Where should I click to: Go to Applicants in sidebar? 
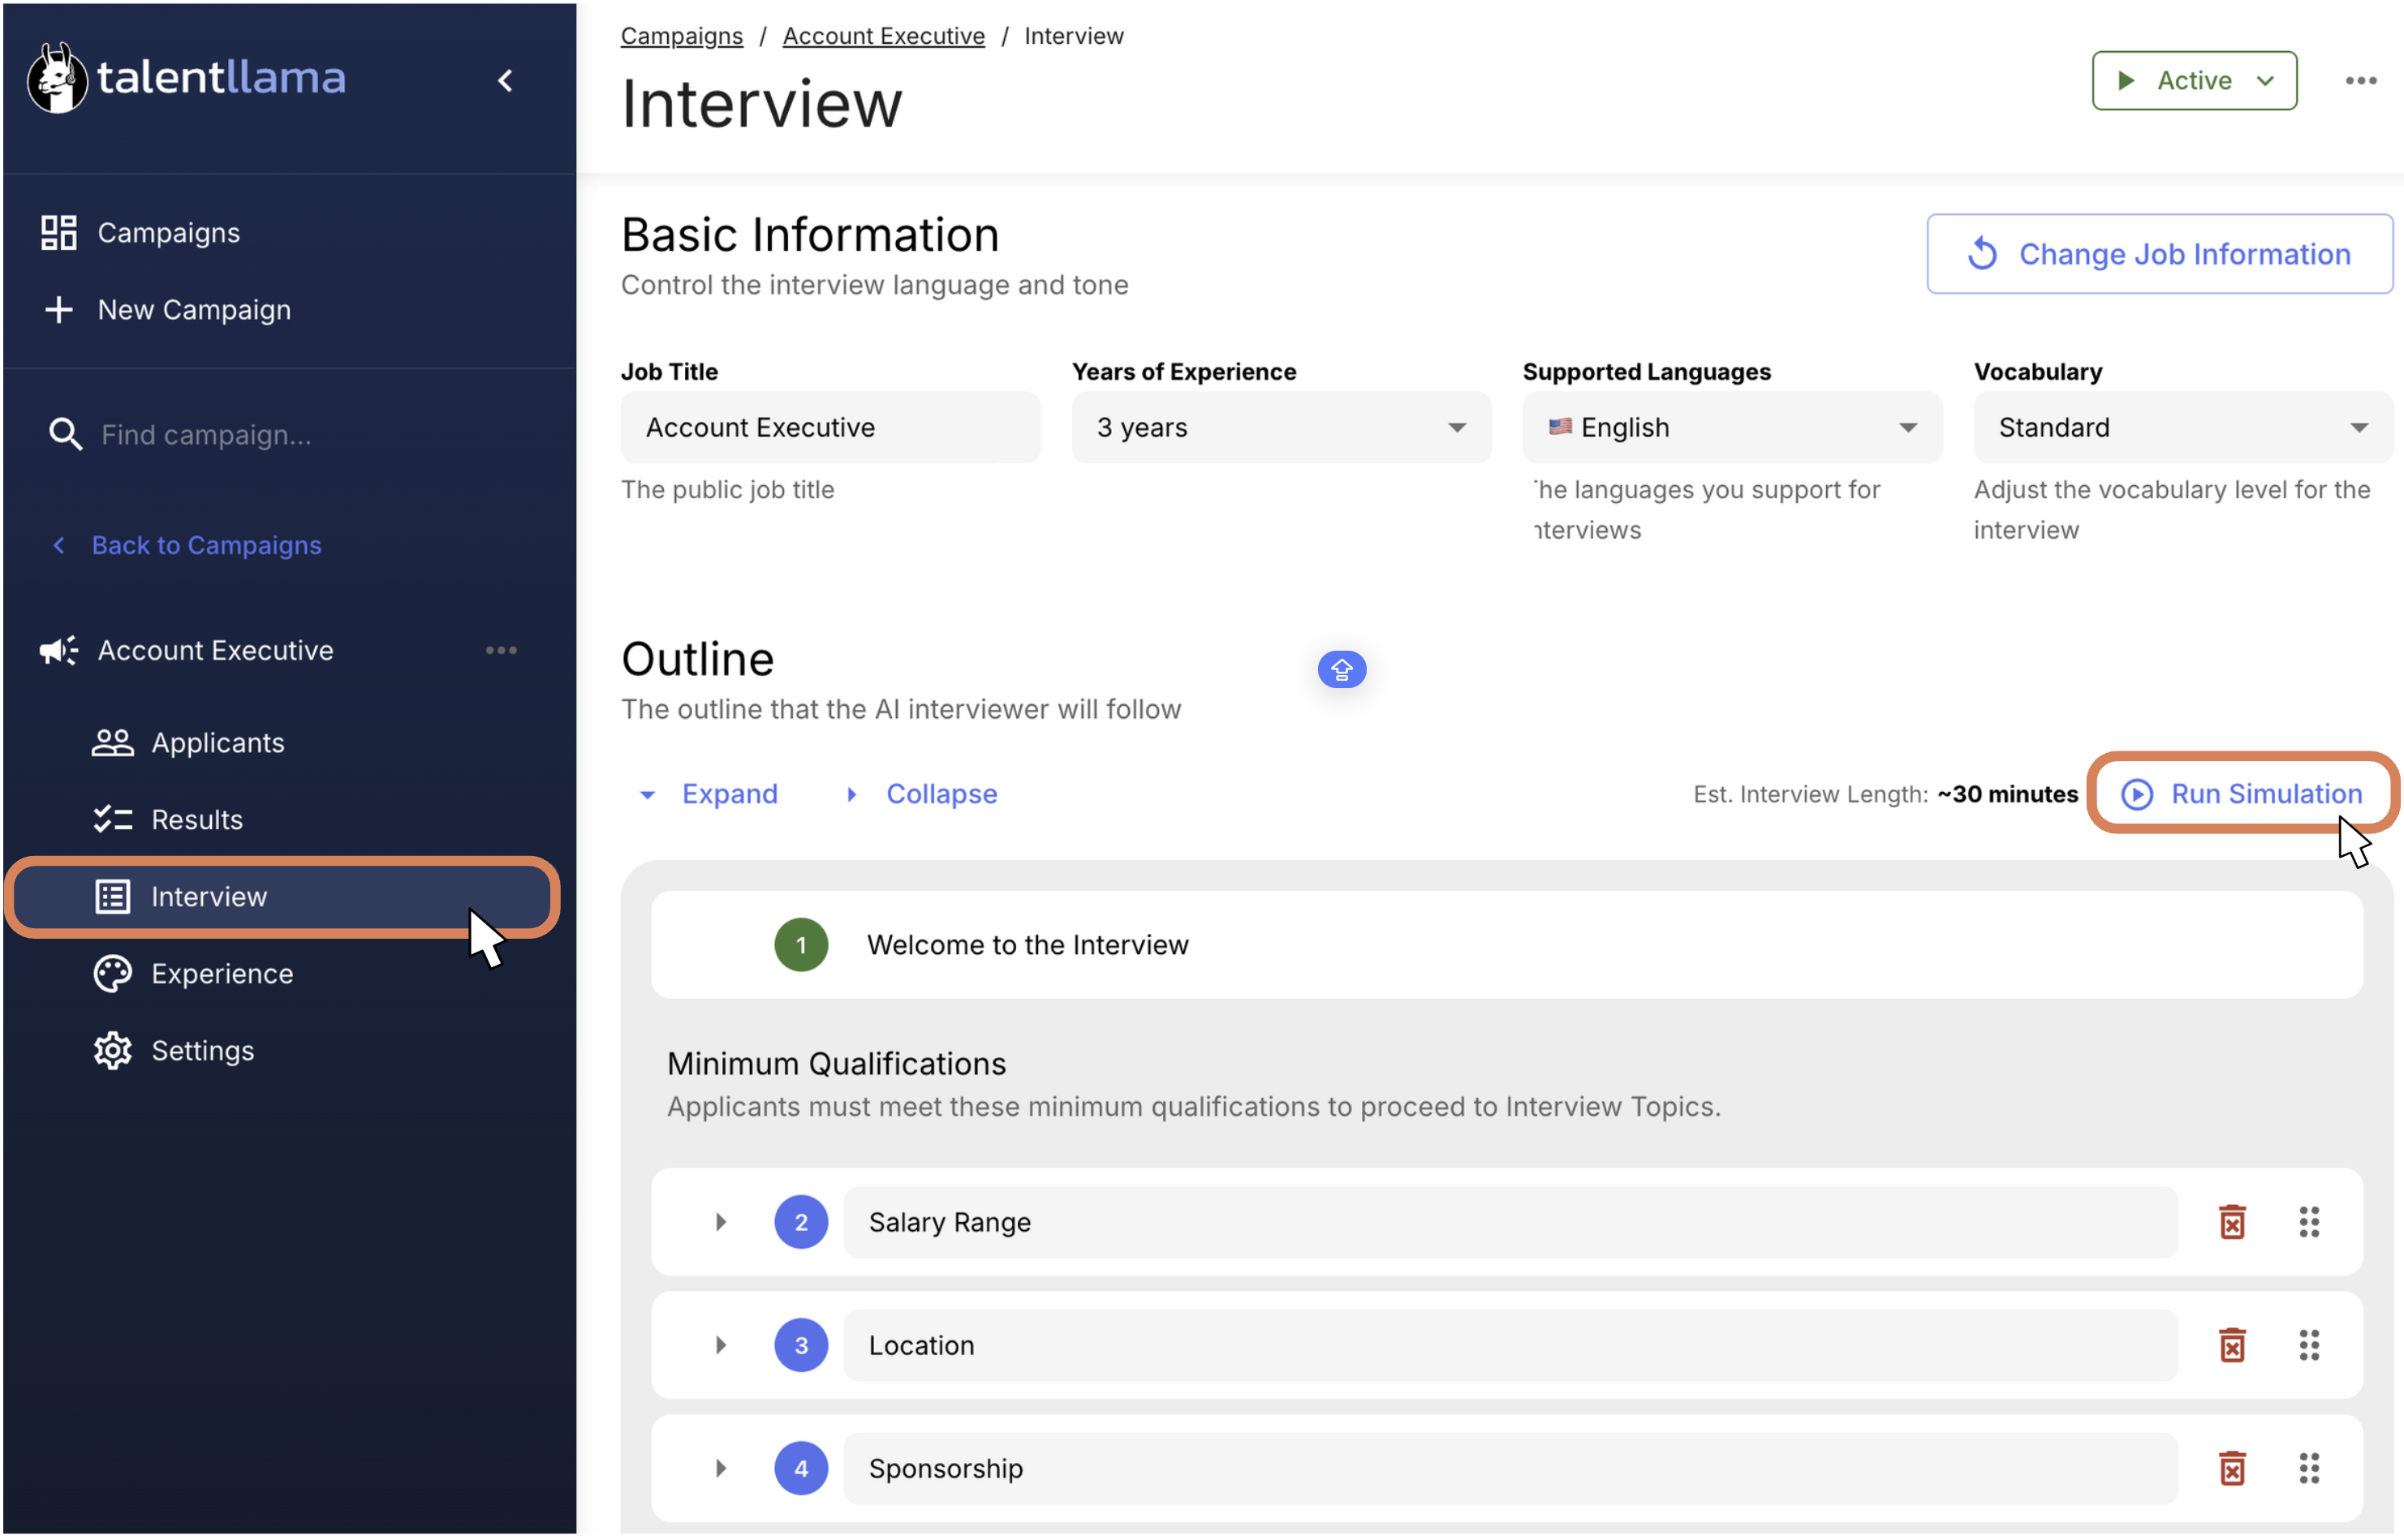tap(217, 742)
